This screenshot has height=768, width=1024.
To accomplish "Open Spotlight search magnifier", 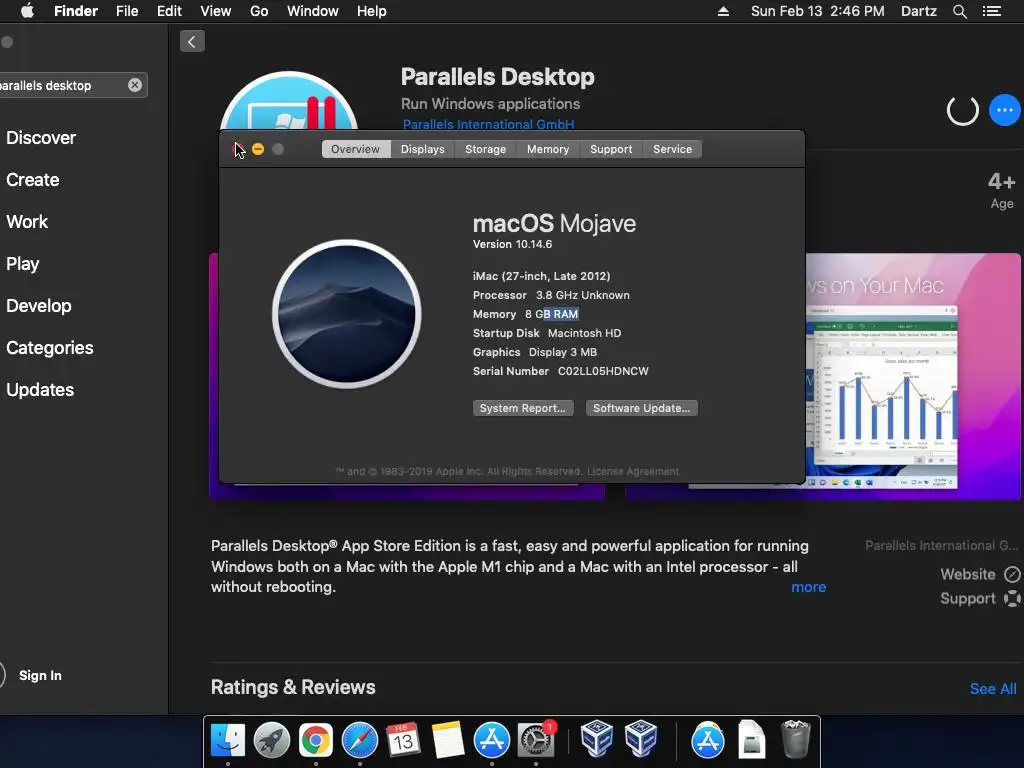I will tap(959, 11).
